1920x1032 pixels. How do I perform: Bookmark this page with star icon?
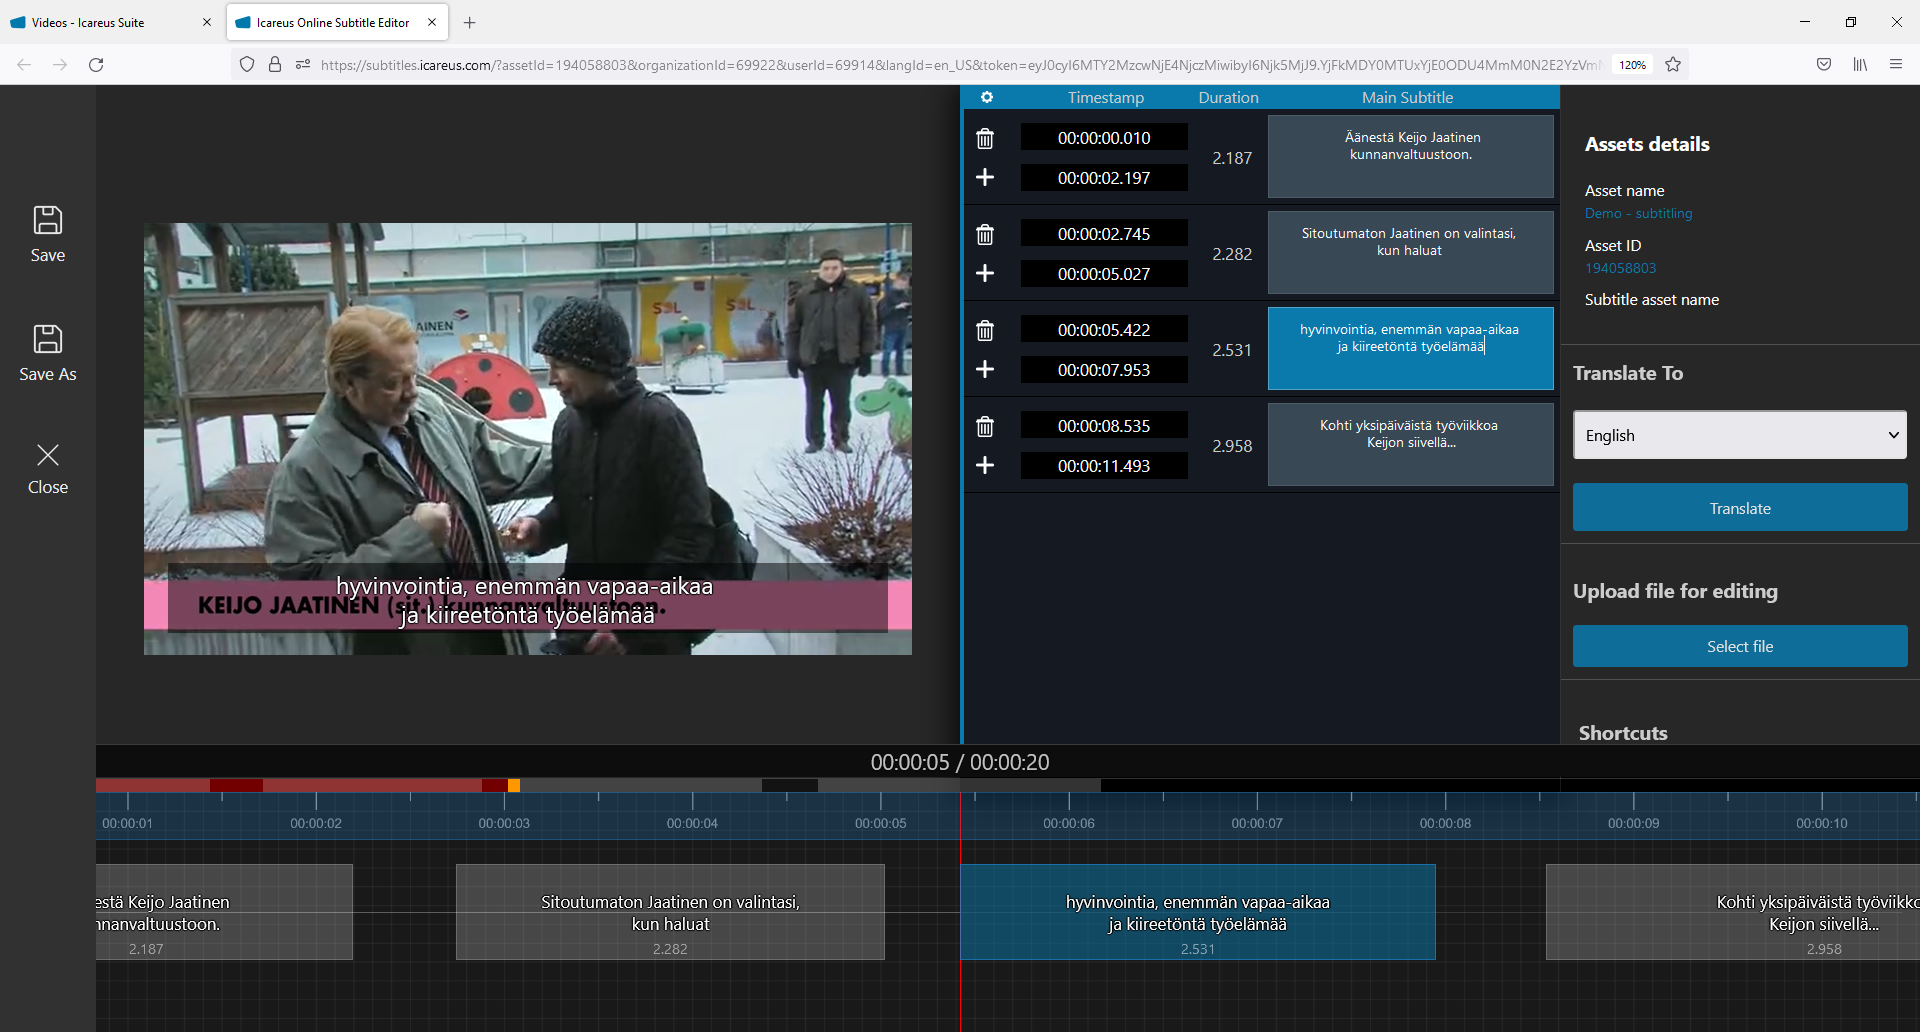[x=1673, y=65]
